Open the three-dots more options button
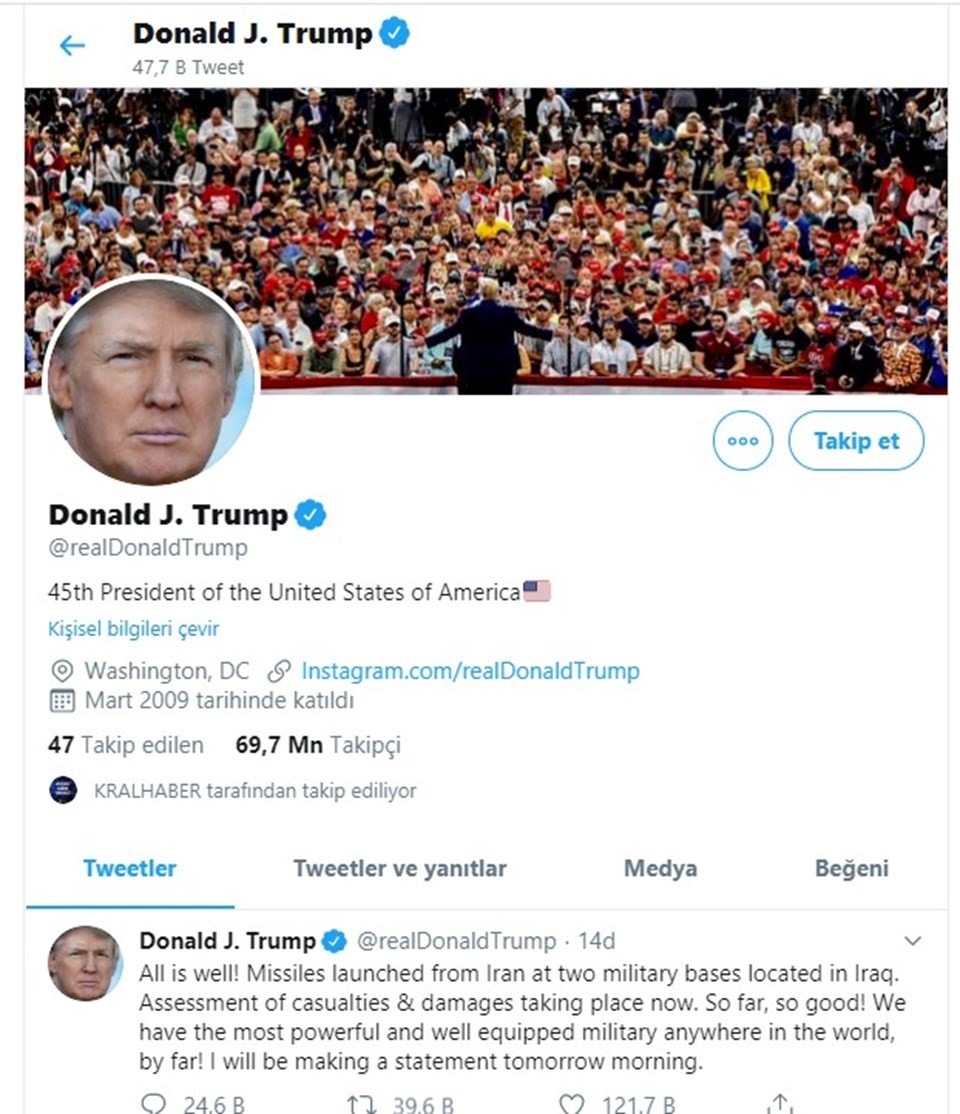Viewport: 960px width, 1114px height. pyautogui.click(x=743, y=440)
